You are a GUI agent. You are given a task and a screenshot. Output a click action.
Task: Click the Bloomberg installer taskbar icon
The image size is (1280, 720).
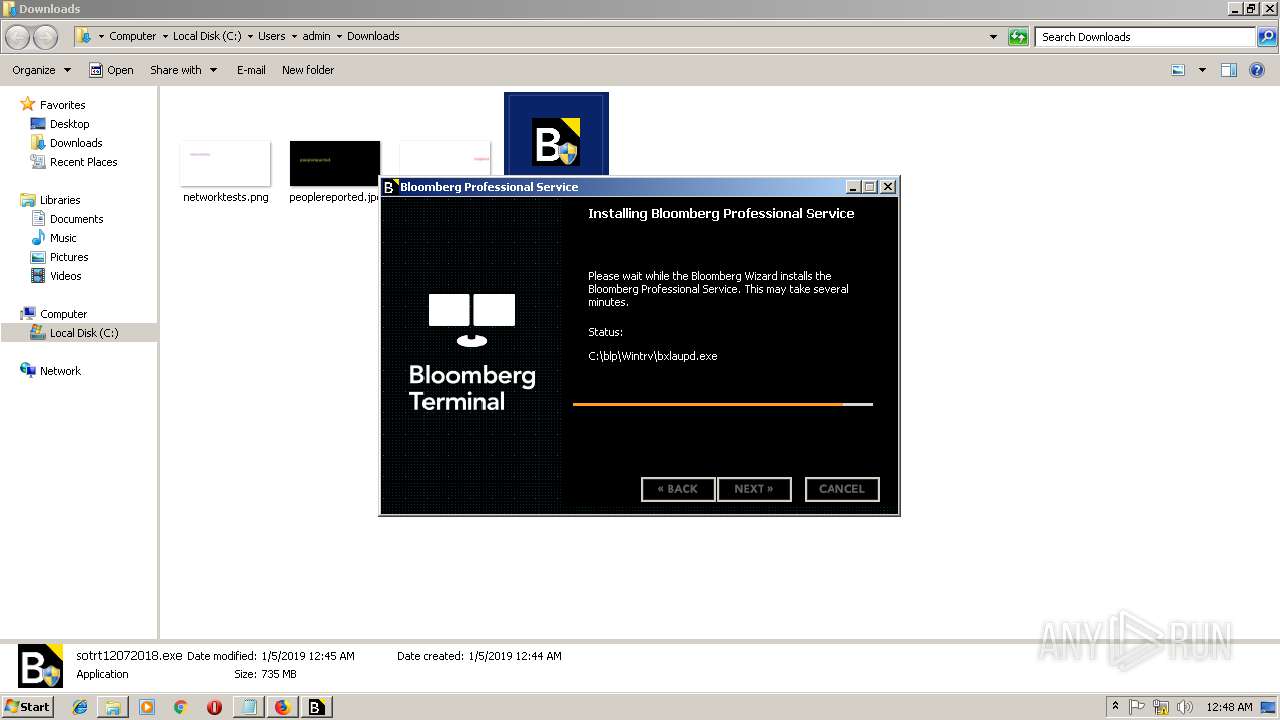tap(316, 707)
